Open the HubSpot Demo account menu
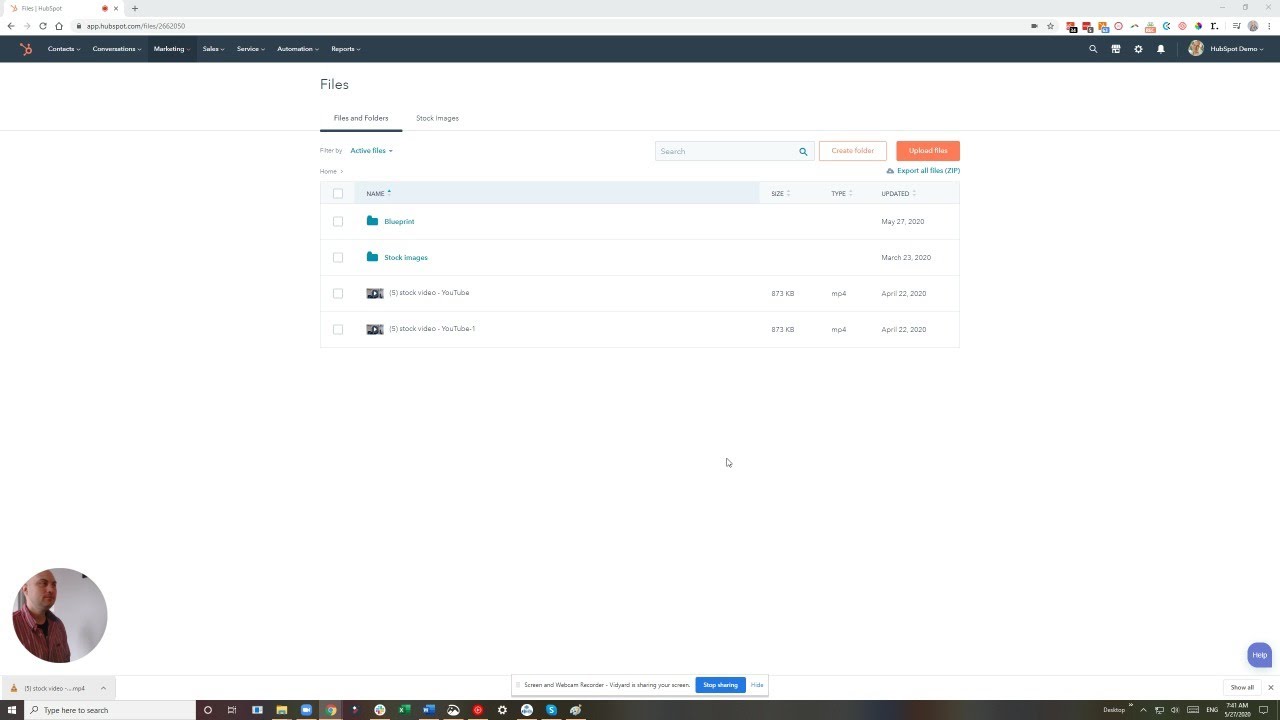Viewport: 1280px width, 720px height. [1226, 49]
